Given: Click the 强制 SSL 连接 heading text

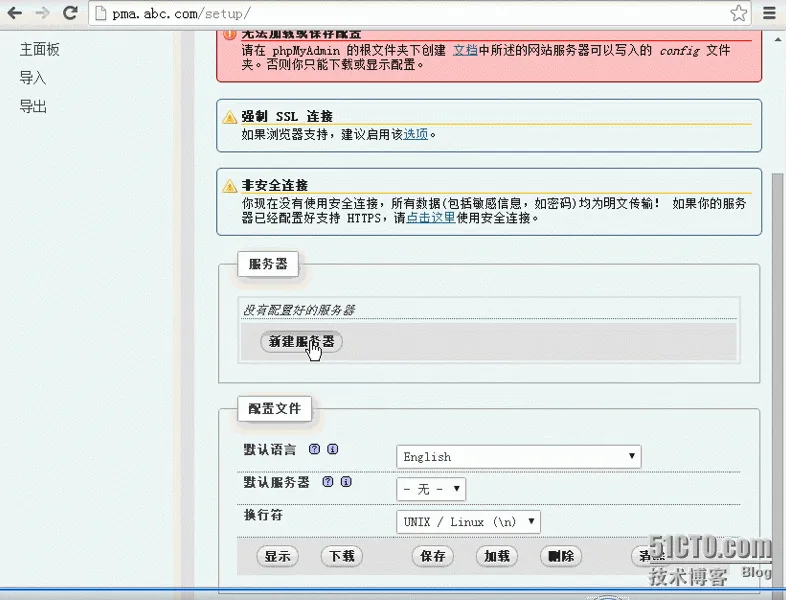Looking at the screenshot, I should click(x=287, y=116).
